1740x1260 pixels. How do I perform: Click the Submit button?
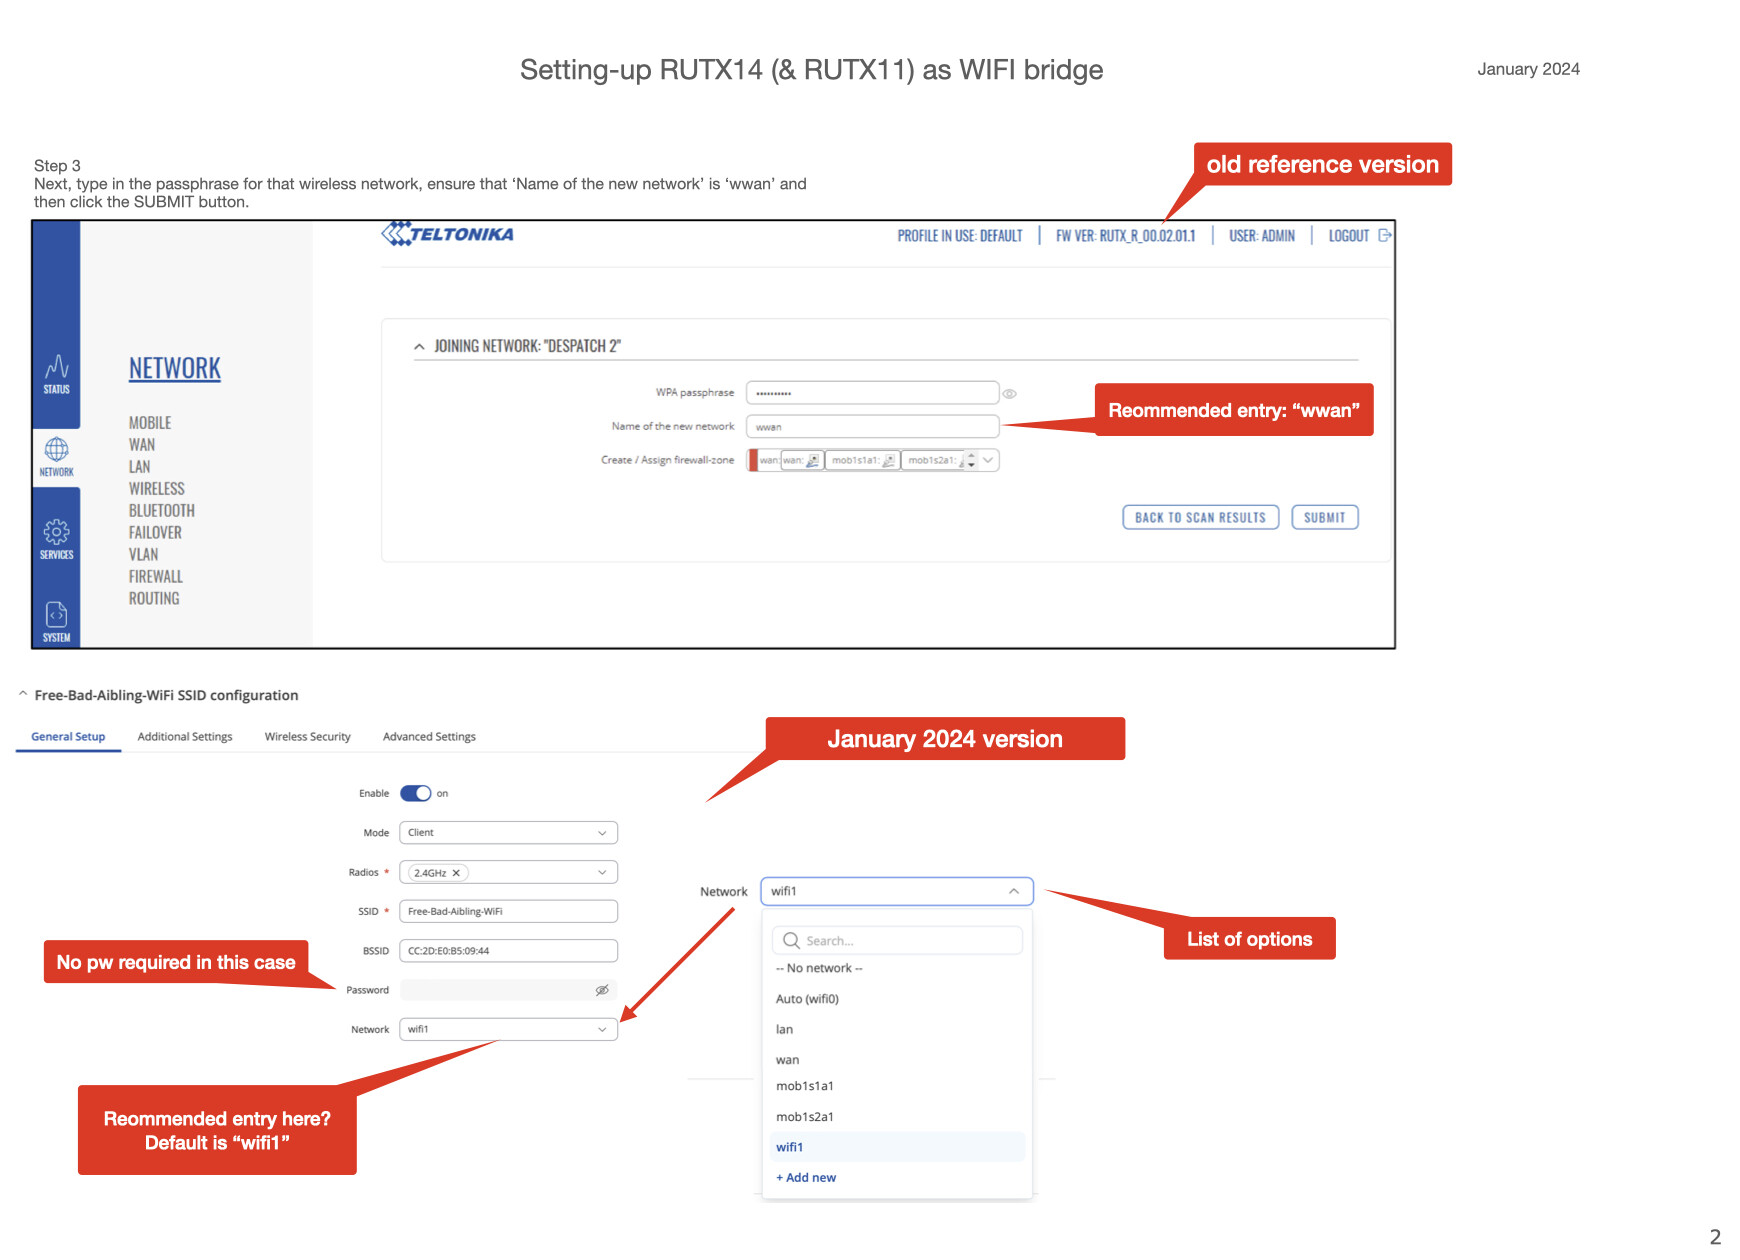click(x=1325, y=517)
